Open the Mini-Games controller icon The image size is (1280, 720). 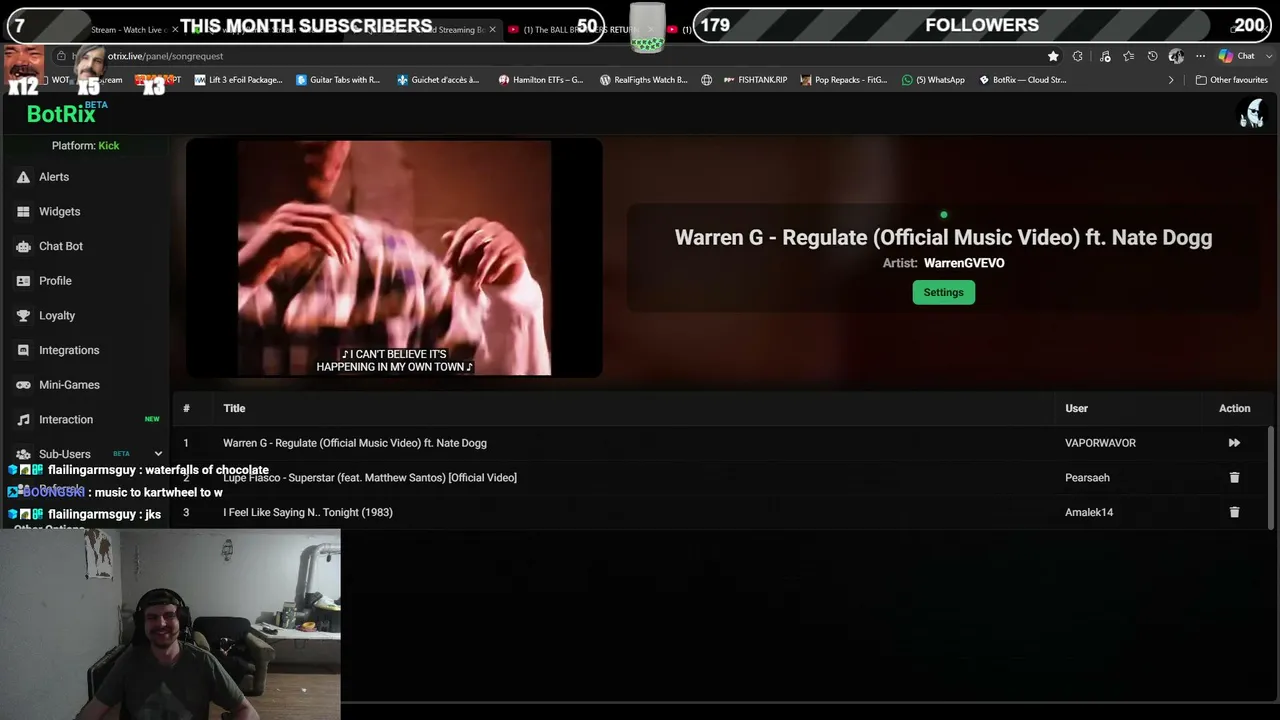[x=23, y=385]
